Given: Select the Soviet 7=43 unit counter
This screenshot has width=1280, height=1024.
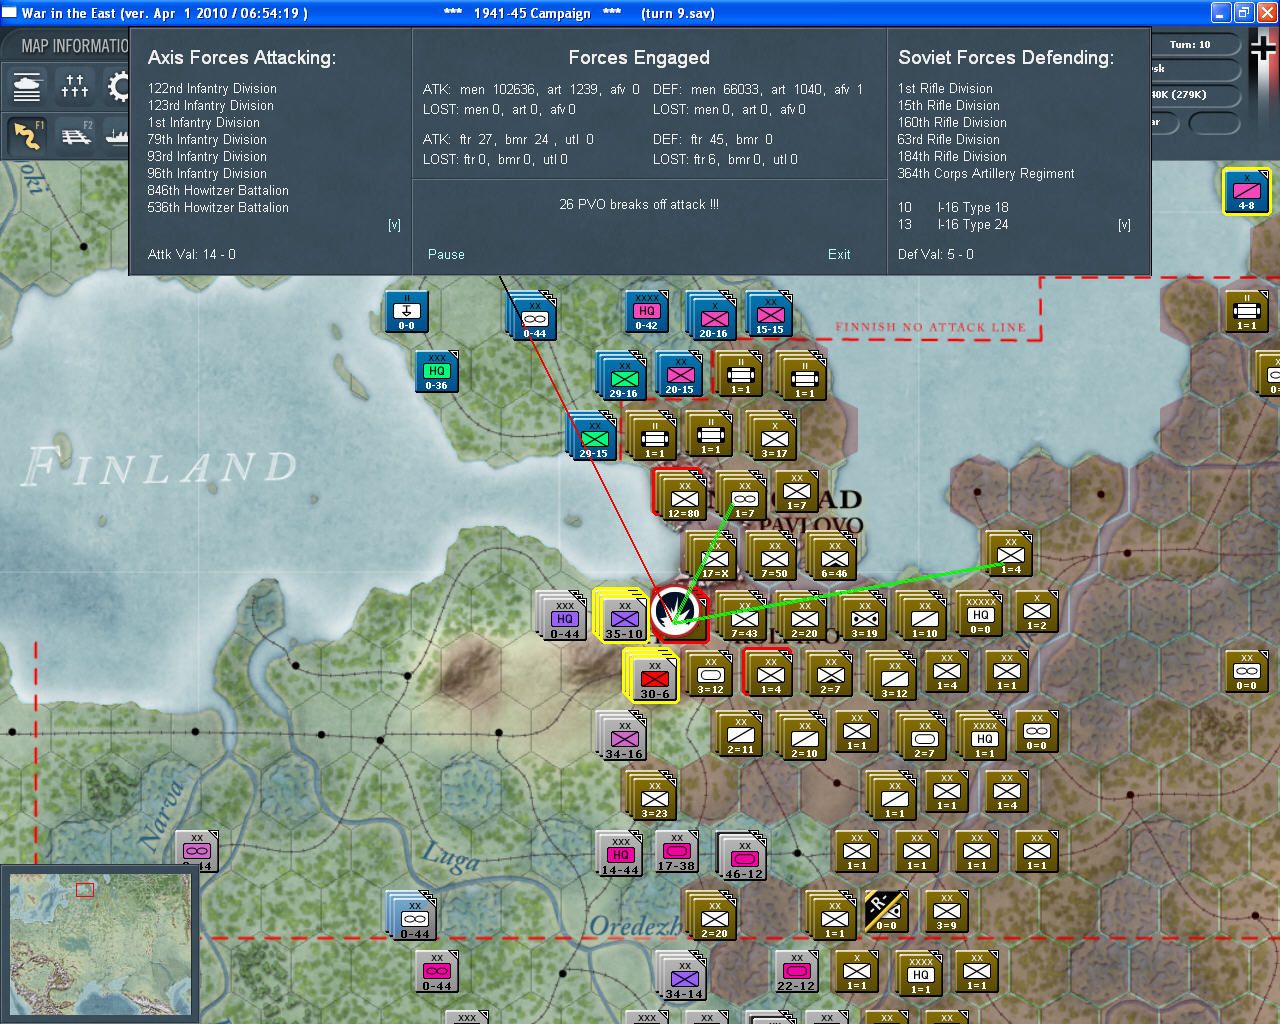Looking at the screenshot, I should pyautogui.click(x=743, y=618).
